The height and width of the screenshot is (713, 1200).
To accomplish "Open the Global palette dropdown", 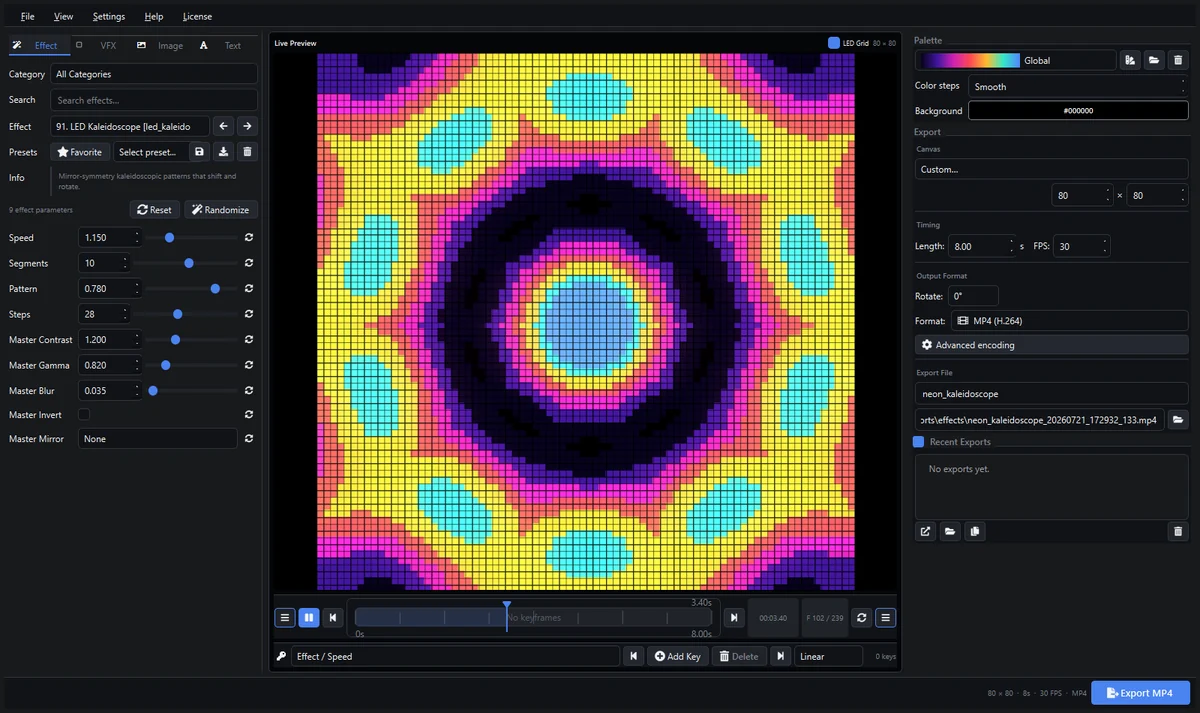I will coord(1015,60).
